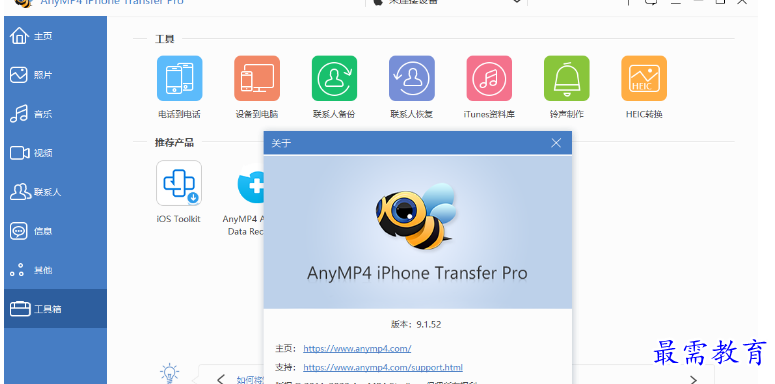This screenshot has width=775, height=384.
Task: Open the anymp4.com homepage link
Action: 357,348
